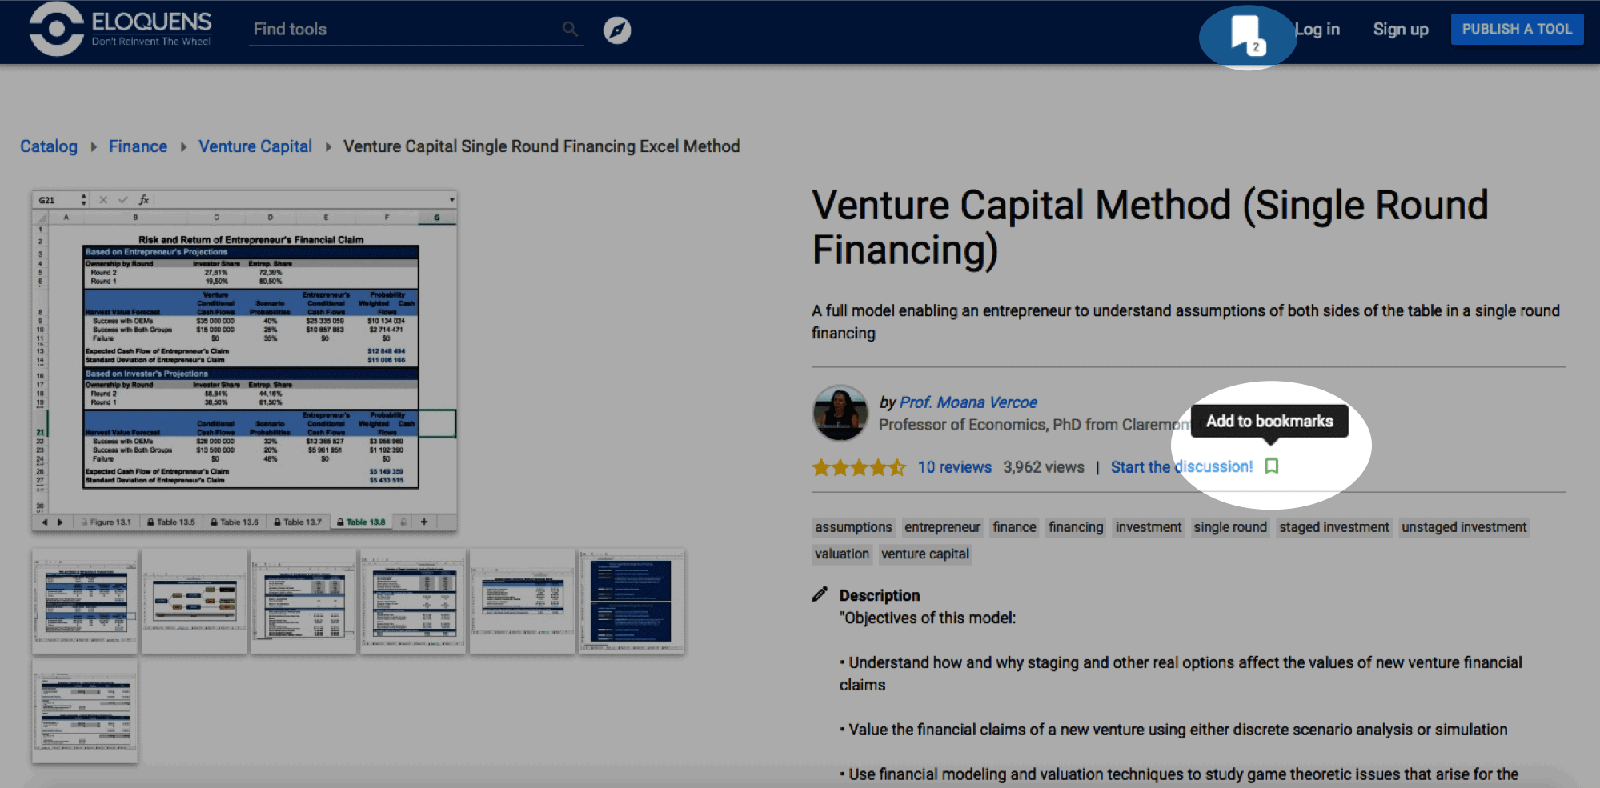Open the dark blue thumbnail

point(631,601)
